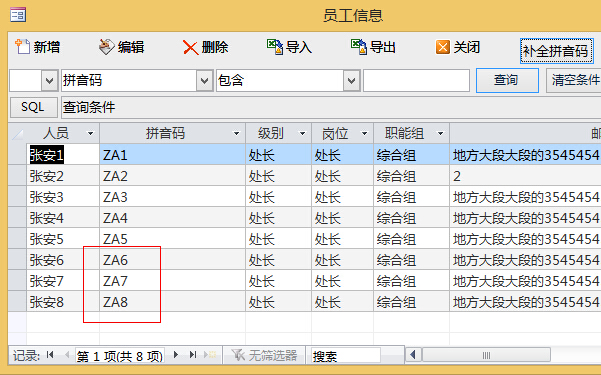Click the 查询条件 text box
The image size is (601, 375).
(331, 107)
